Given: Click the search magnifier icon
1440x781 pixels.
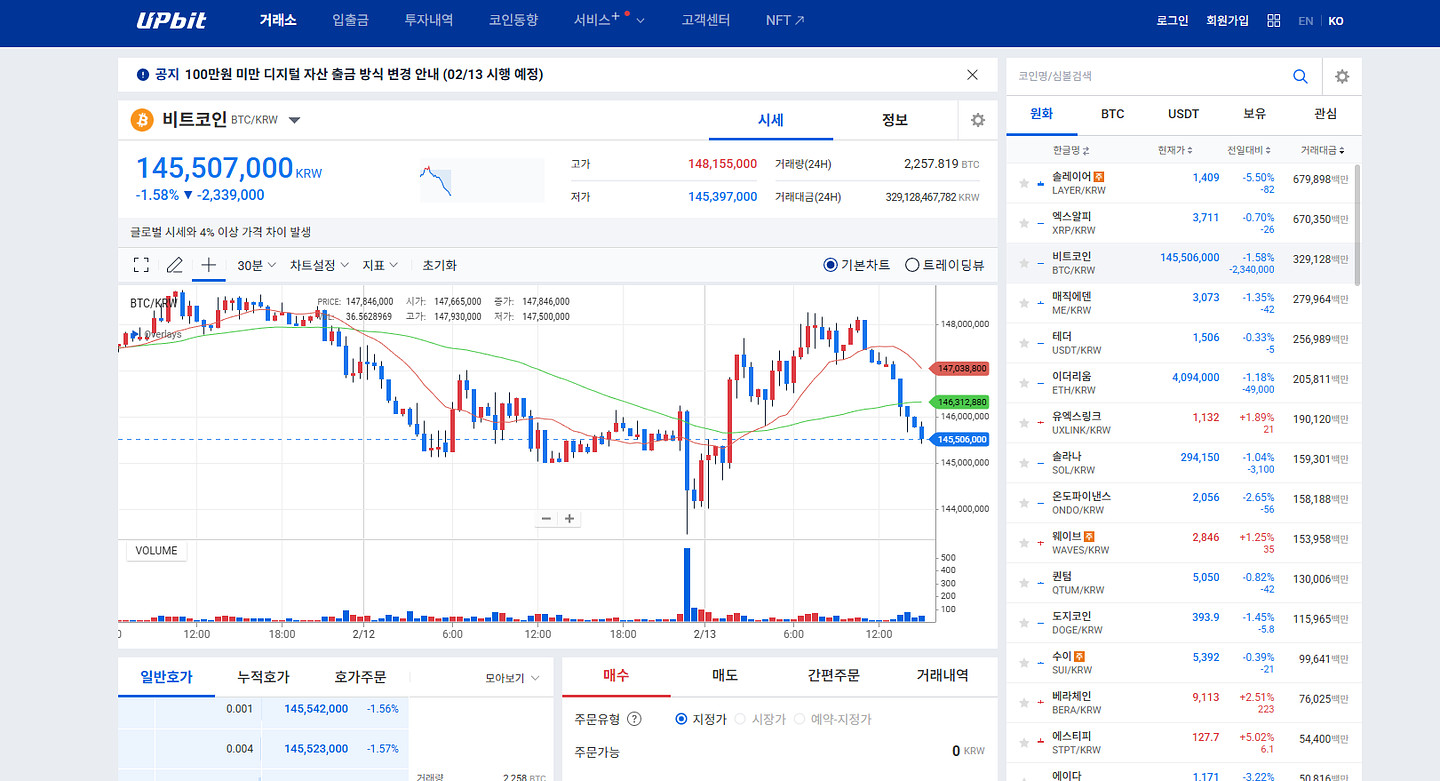Looking at the screenshot, I should coord(1300,76).
